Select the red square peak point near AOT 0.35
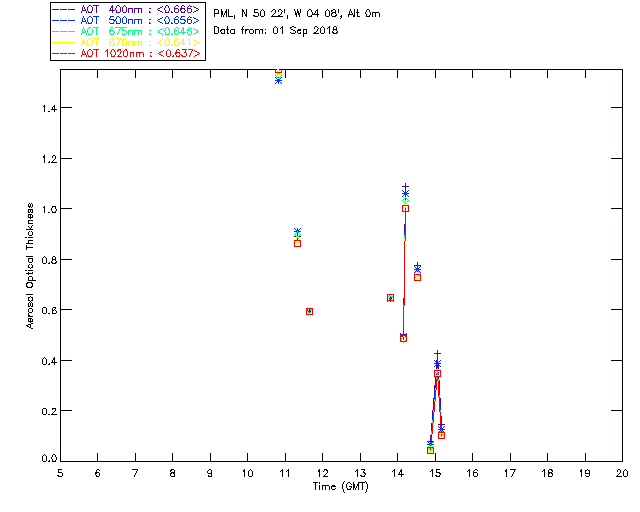Viewport: 640px width, 512px height. tap(437, 373)
